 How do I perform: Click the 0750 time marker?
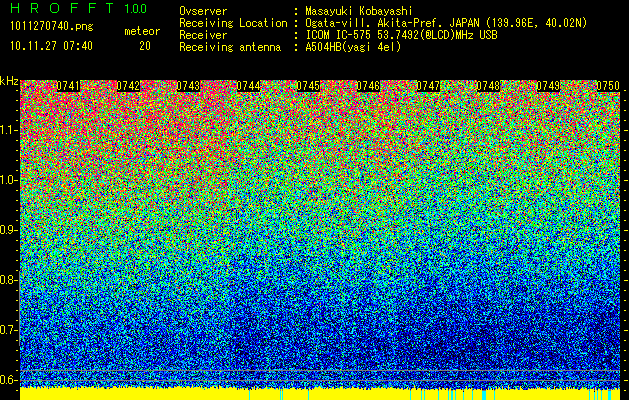pos(608,86)
